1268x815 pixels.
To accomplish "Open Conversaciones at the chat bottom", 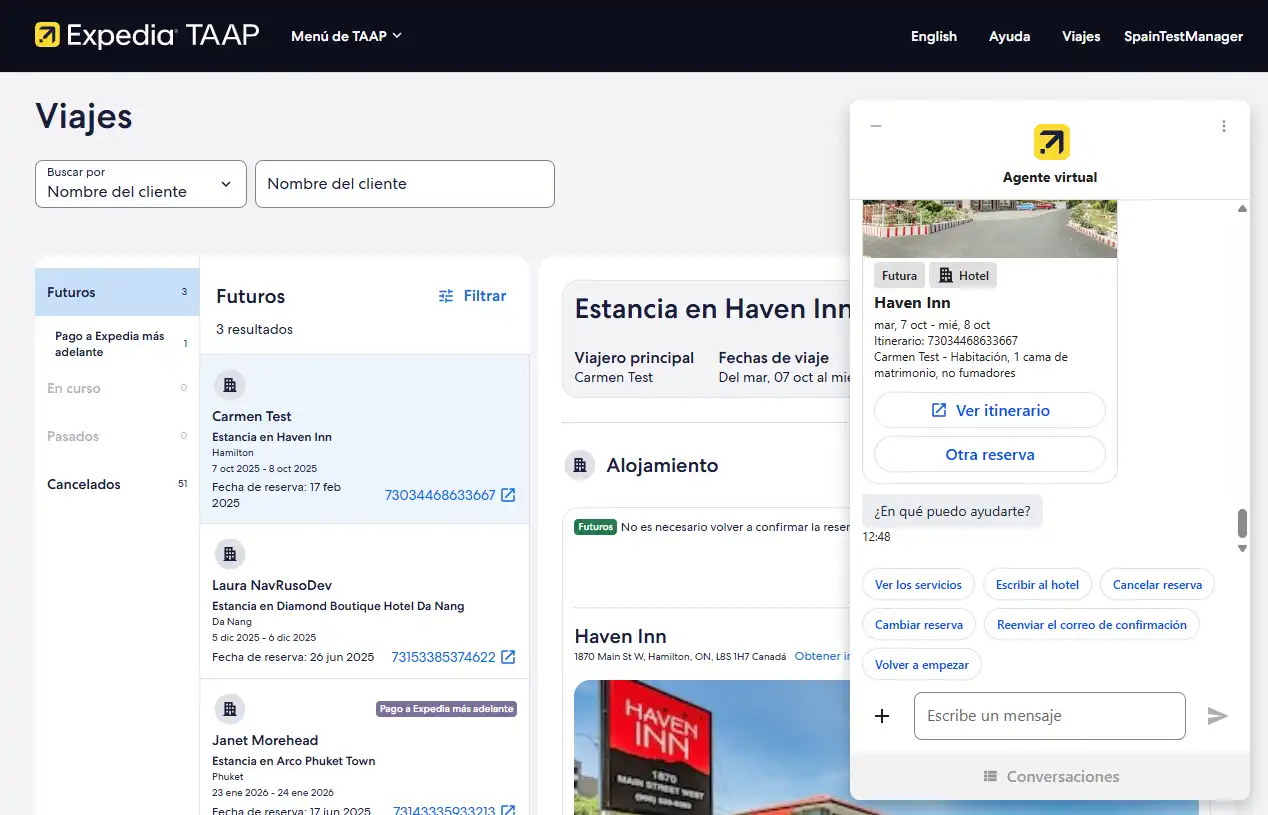I will point(1050,776).
